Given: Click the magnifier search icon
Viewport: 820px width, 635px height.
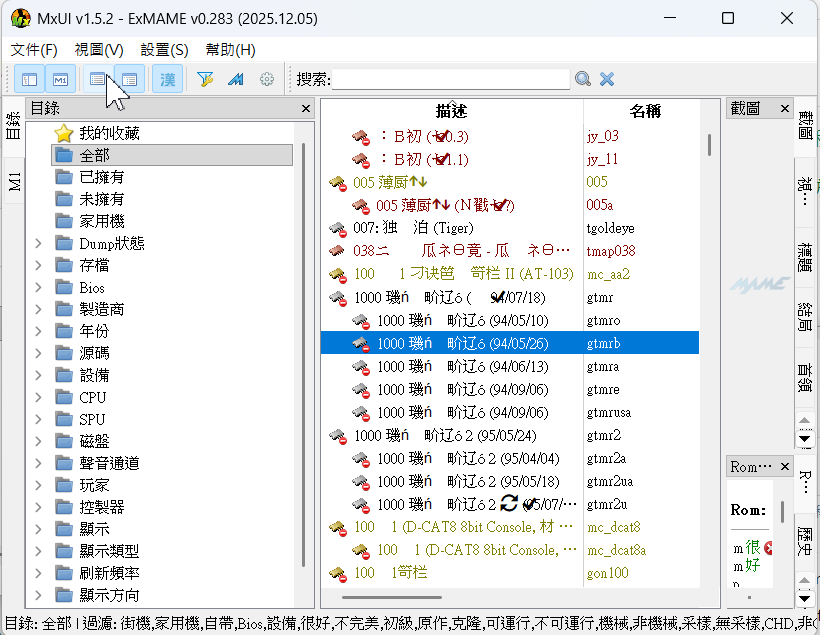Looking at the screenshot, I should point(583,79).
